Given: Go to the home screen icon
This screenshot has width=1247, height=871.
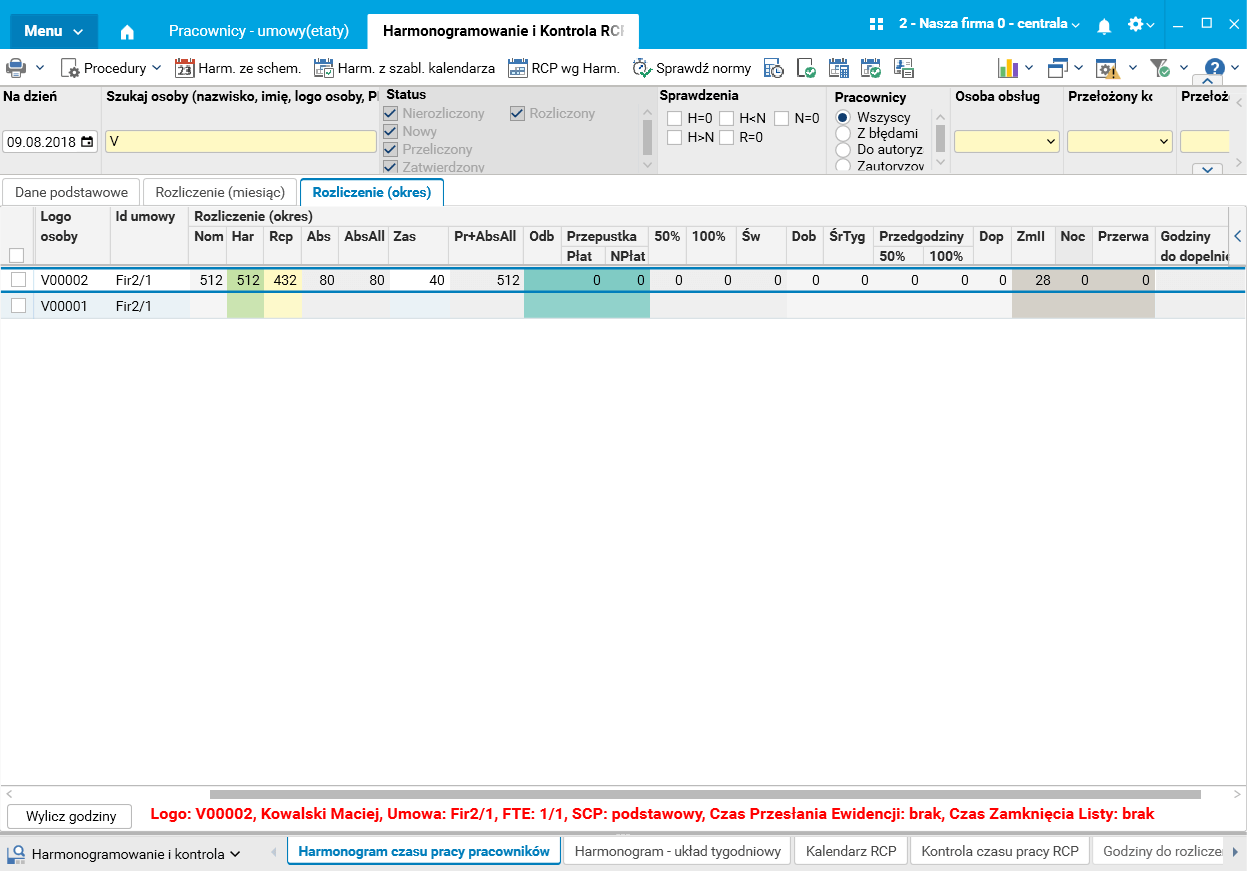Looking at the screenshot, I should [127, 31].
